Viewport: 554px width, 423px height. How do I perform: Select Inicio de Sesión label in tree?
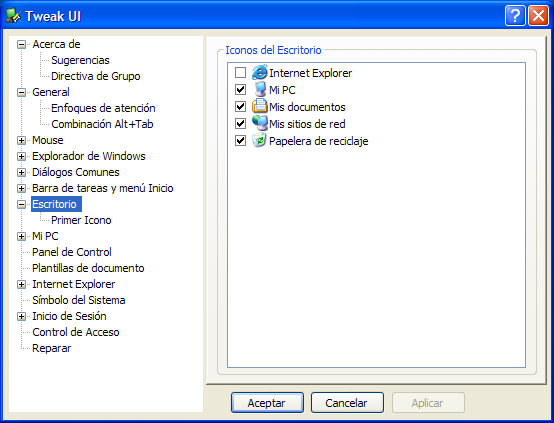pyautogui.click(x=69, y=316)
